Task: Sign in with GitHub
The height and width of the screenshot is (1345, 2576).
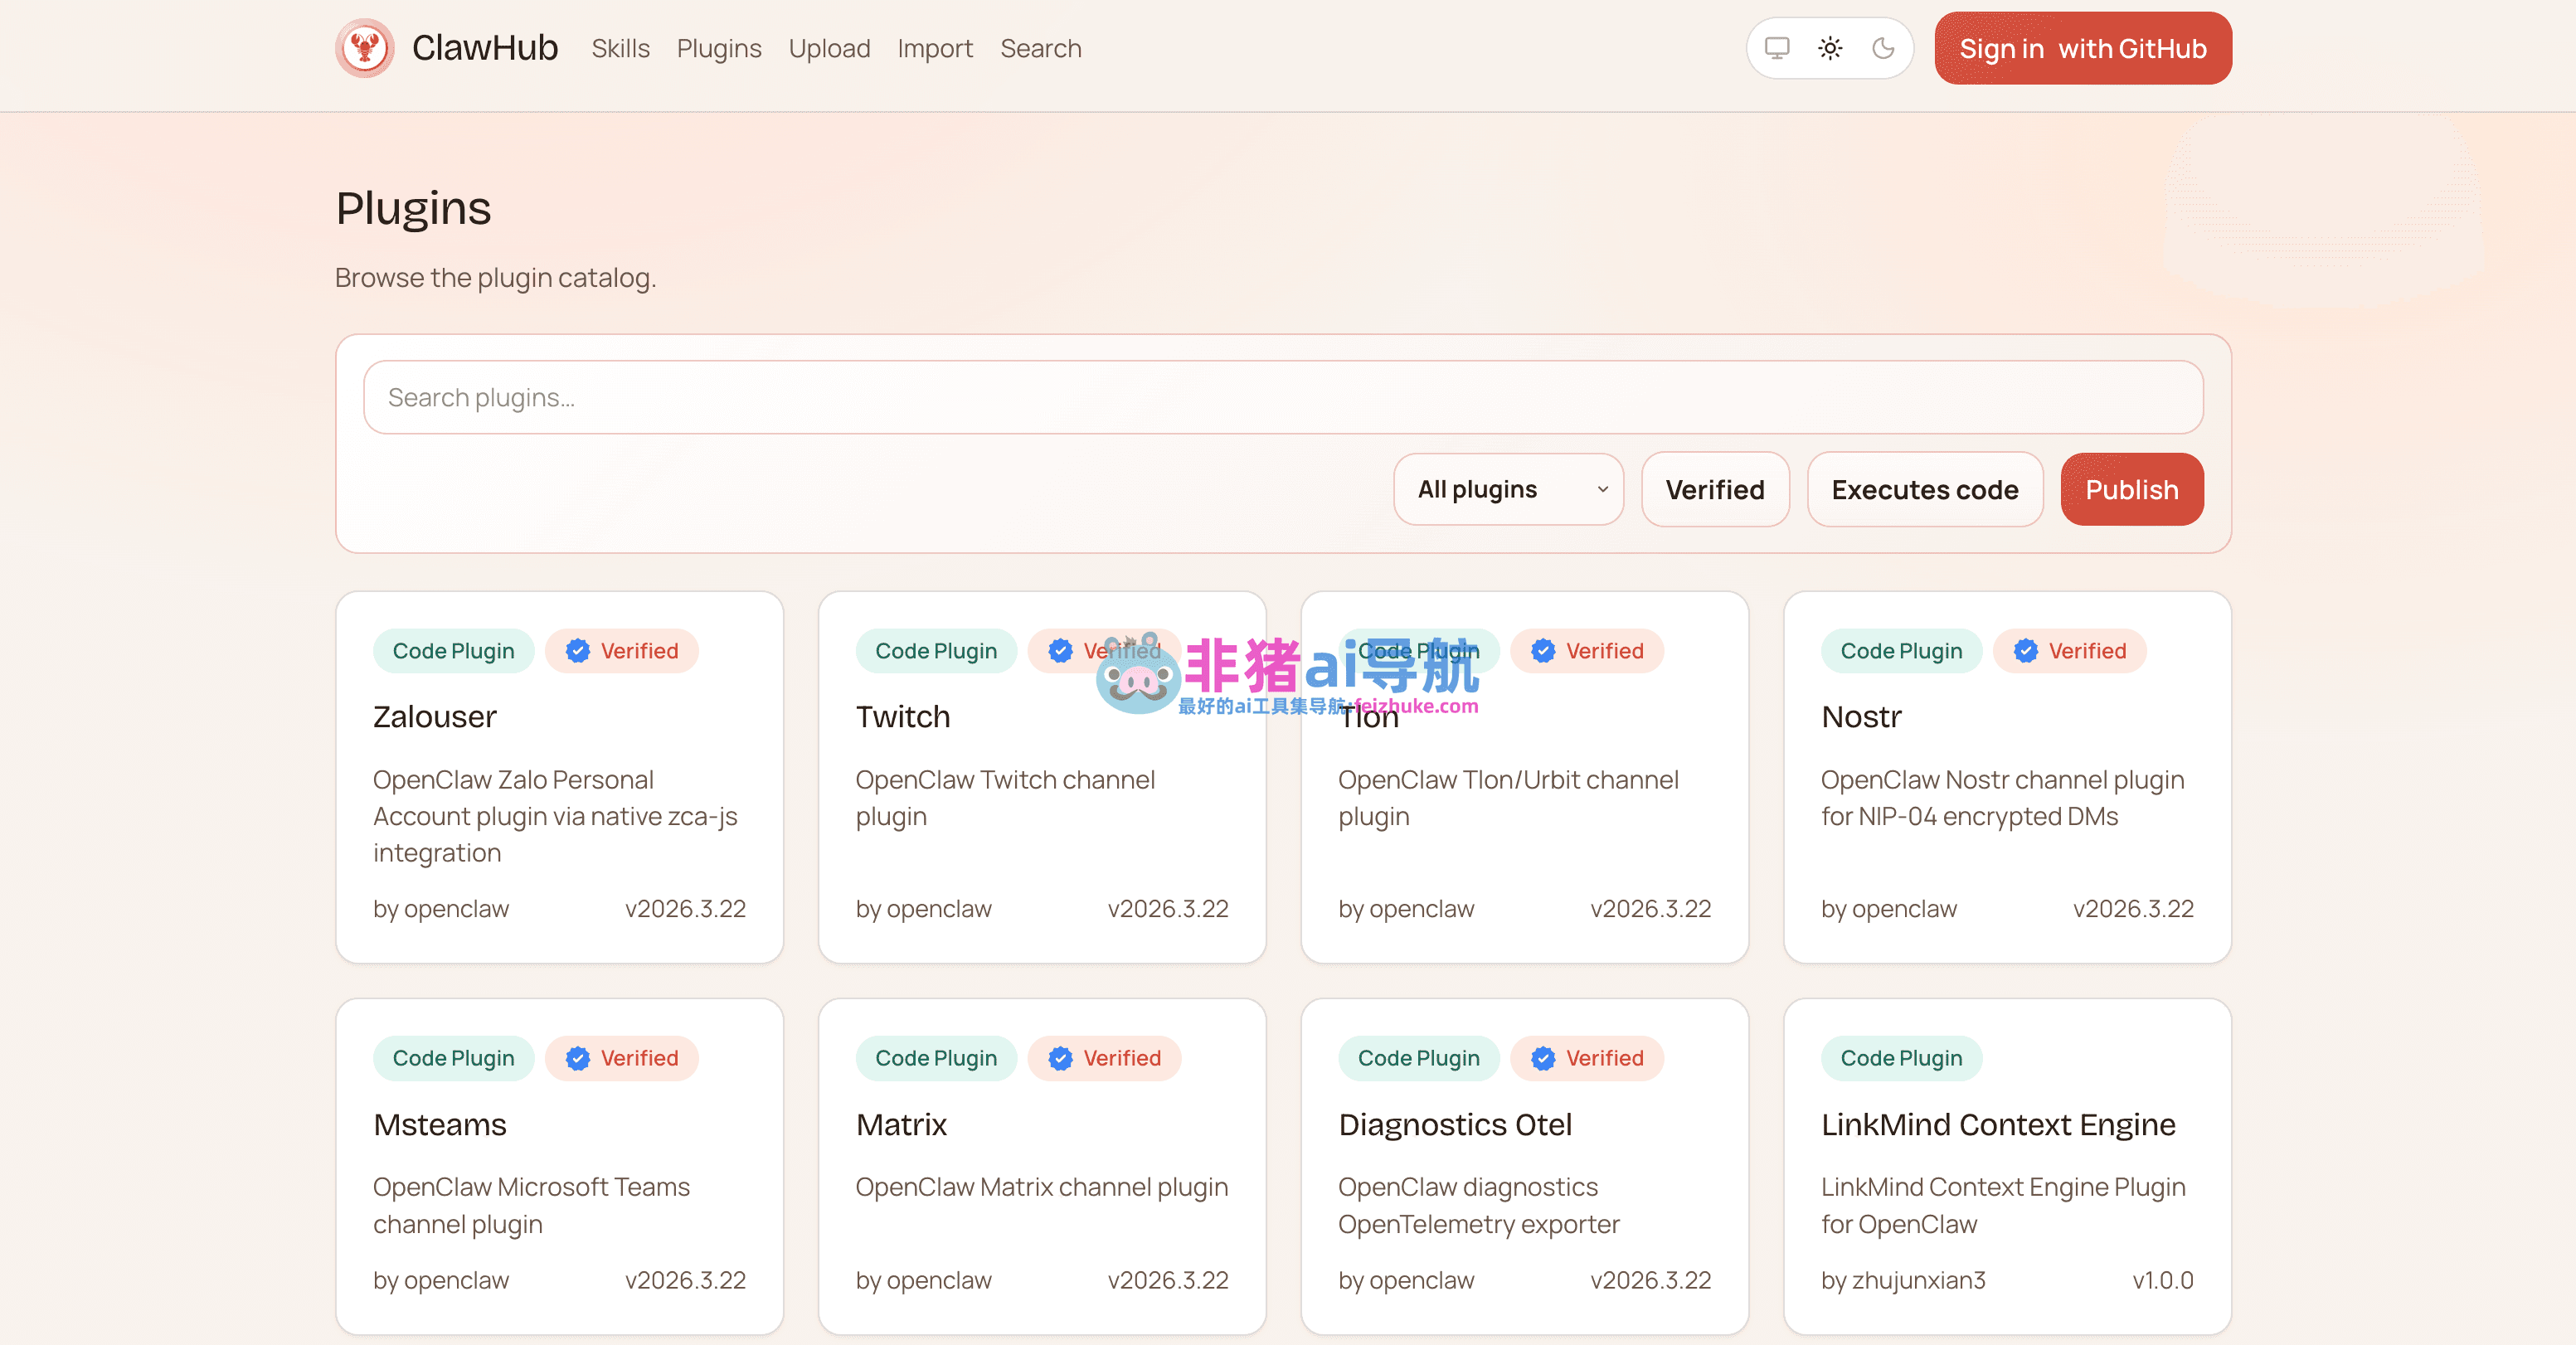Action: 2083,48
